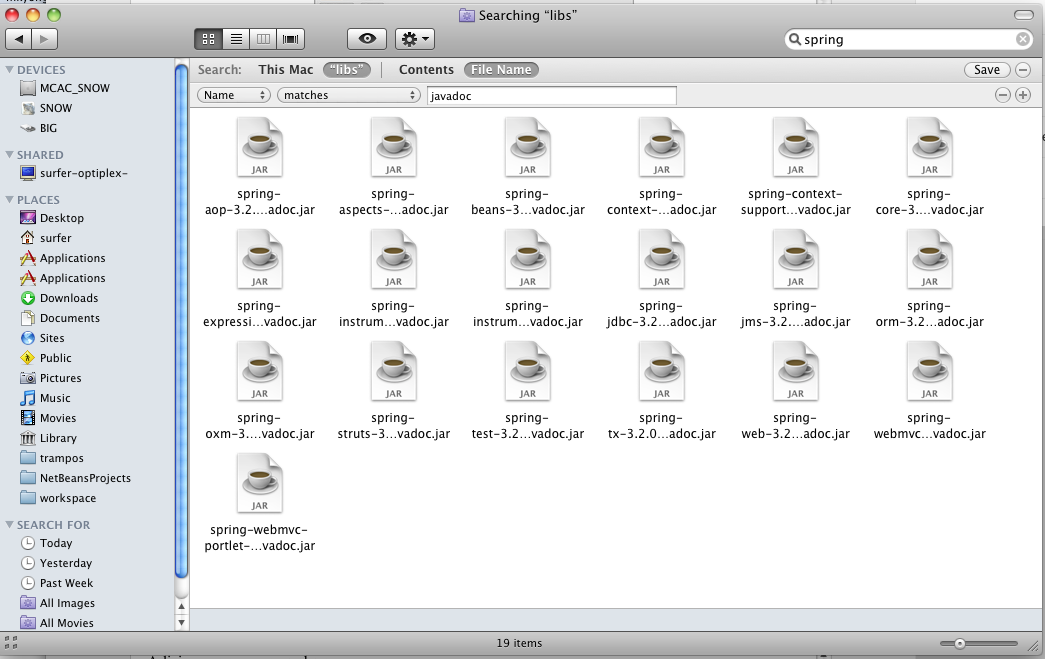1045x659 pixels.
Task: Save this search
Action: pyautogui.click(x=986, y=69)
